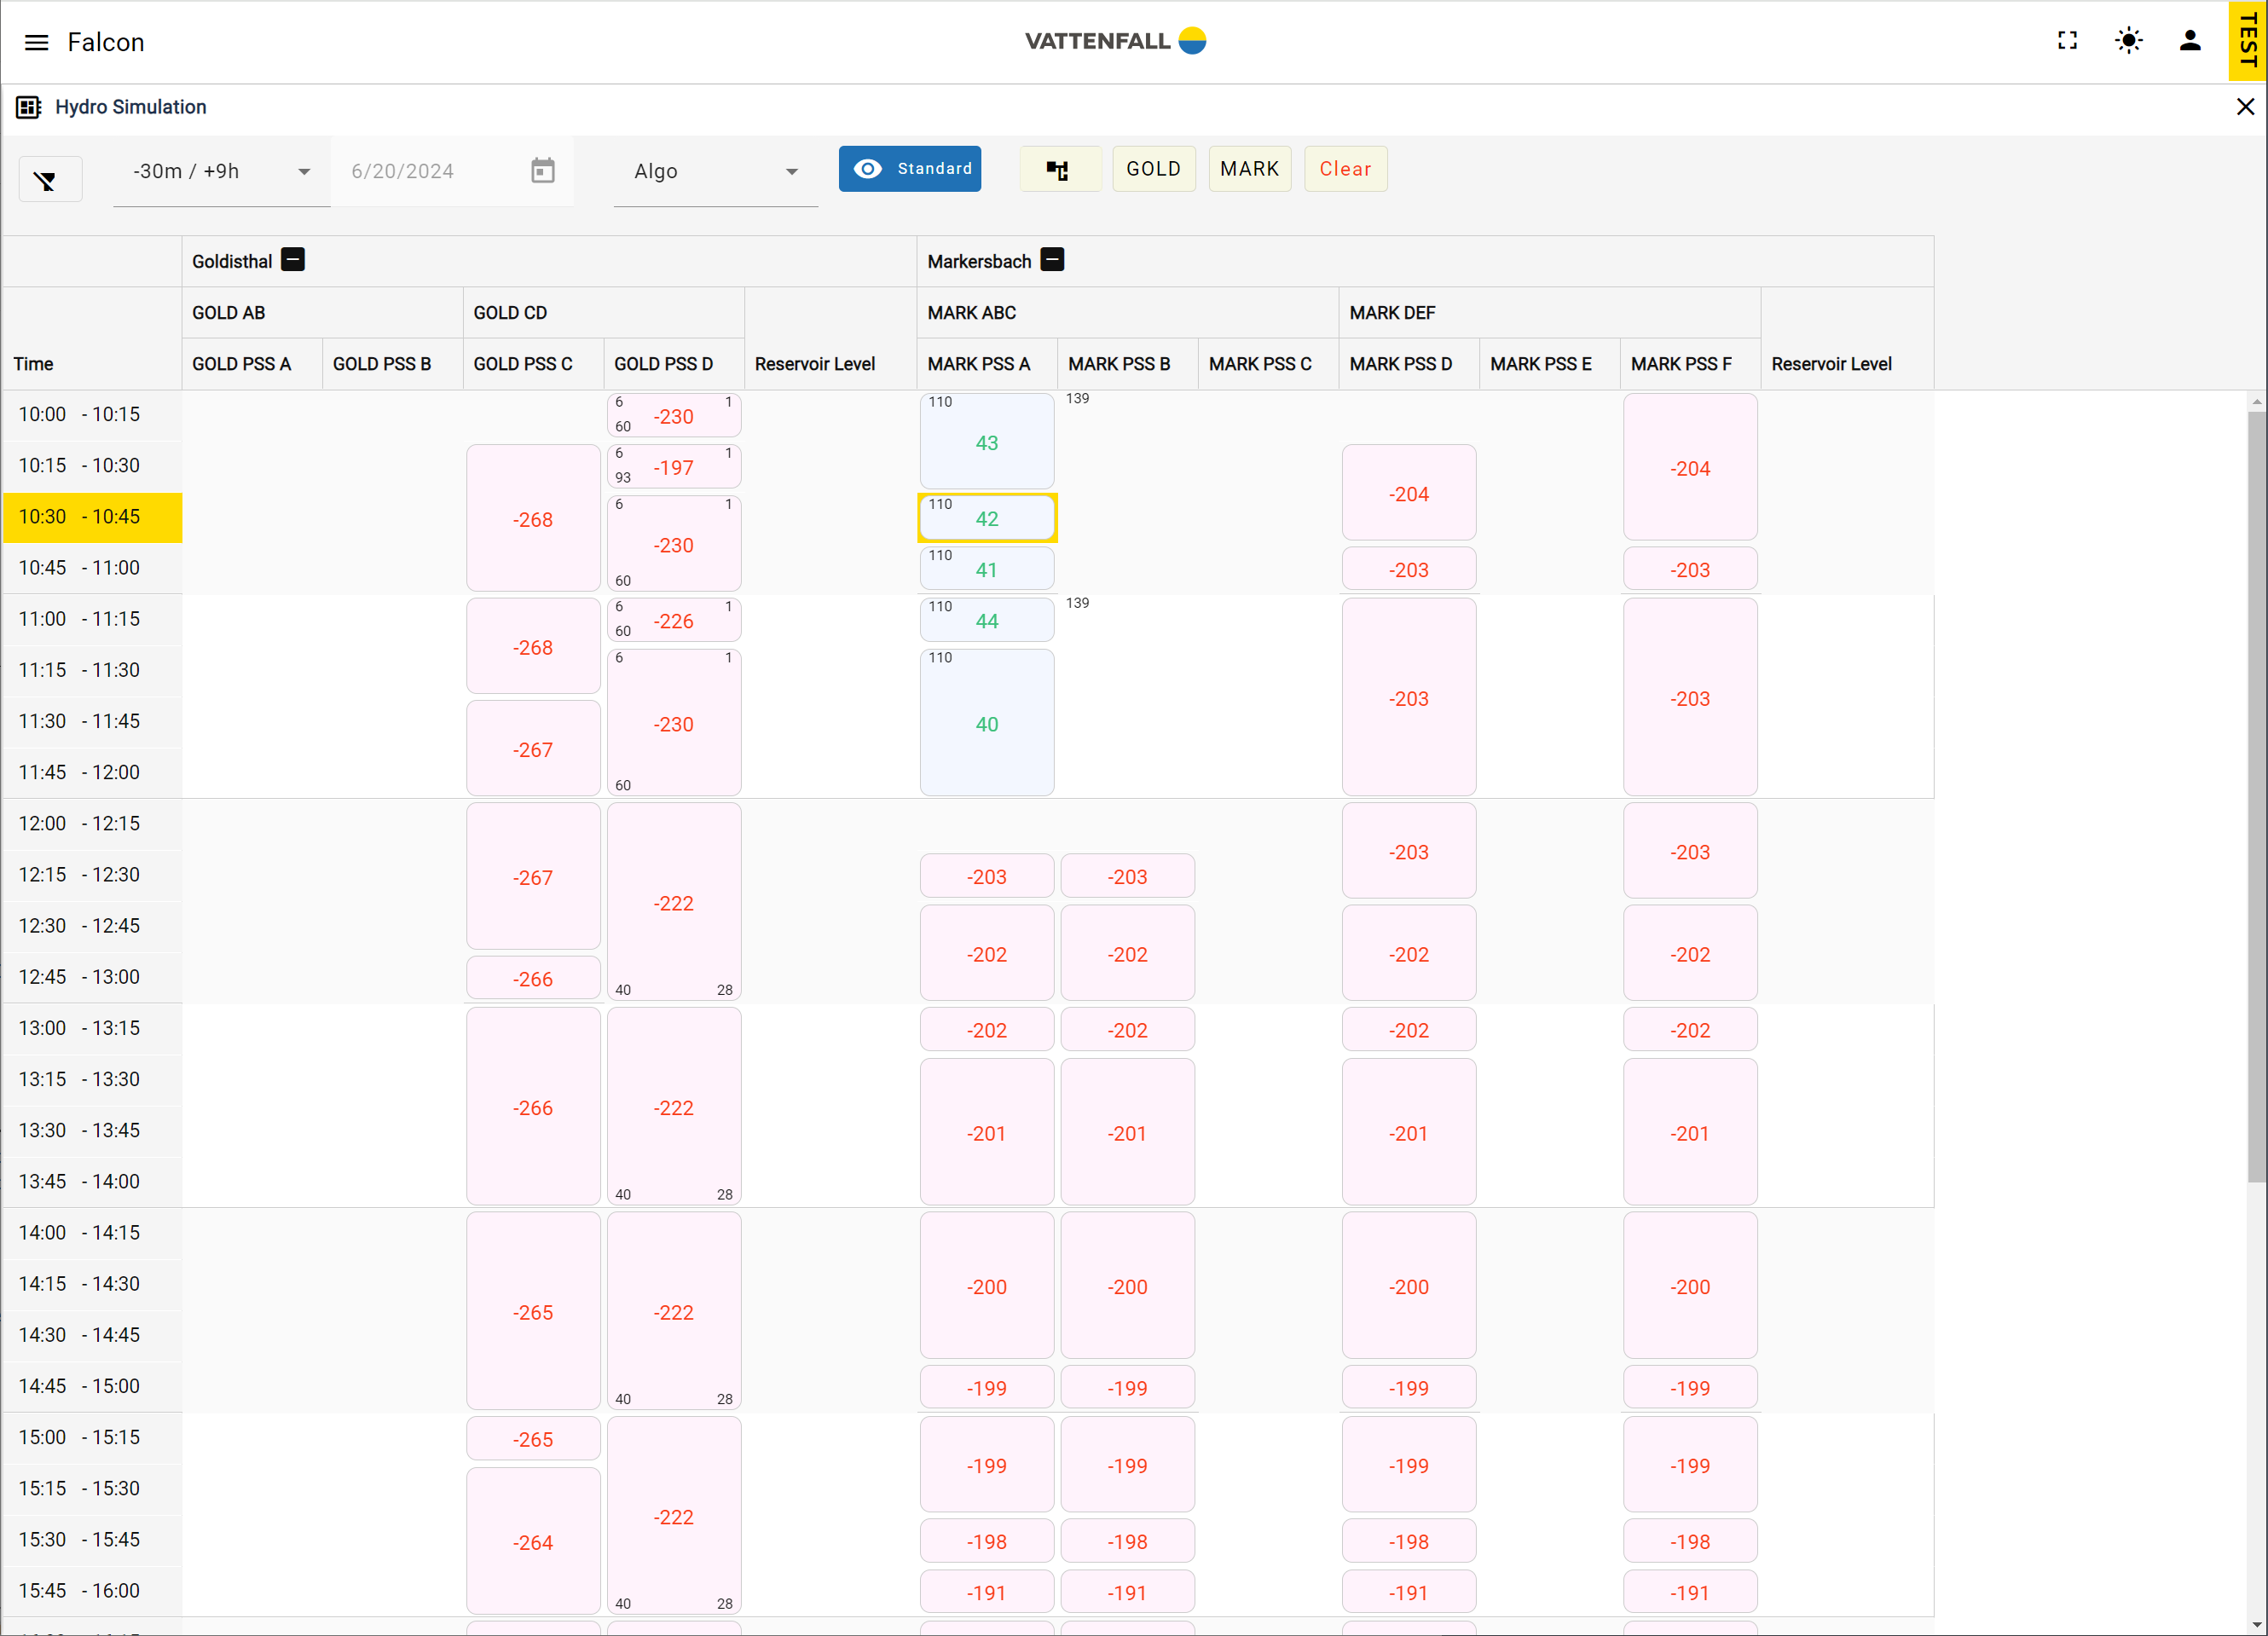Click the hierarchy layout icon button

(1058, 169)
